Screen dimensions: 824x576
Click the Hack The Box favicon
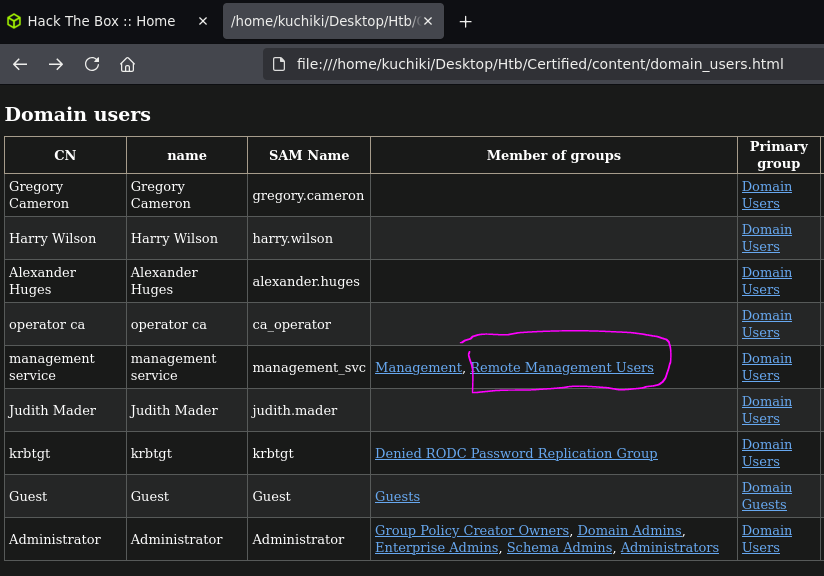pos(14,20)
